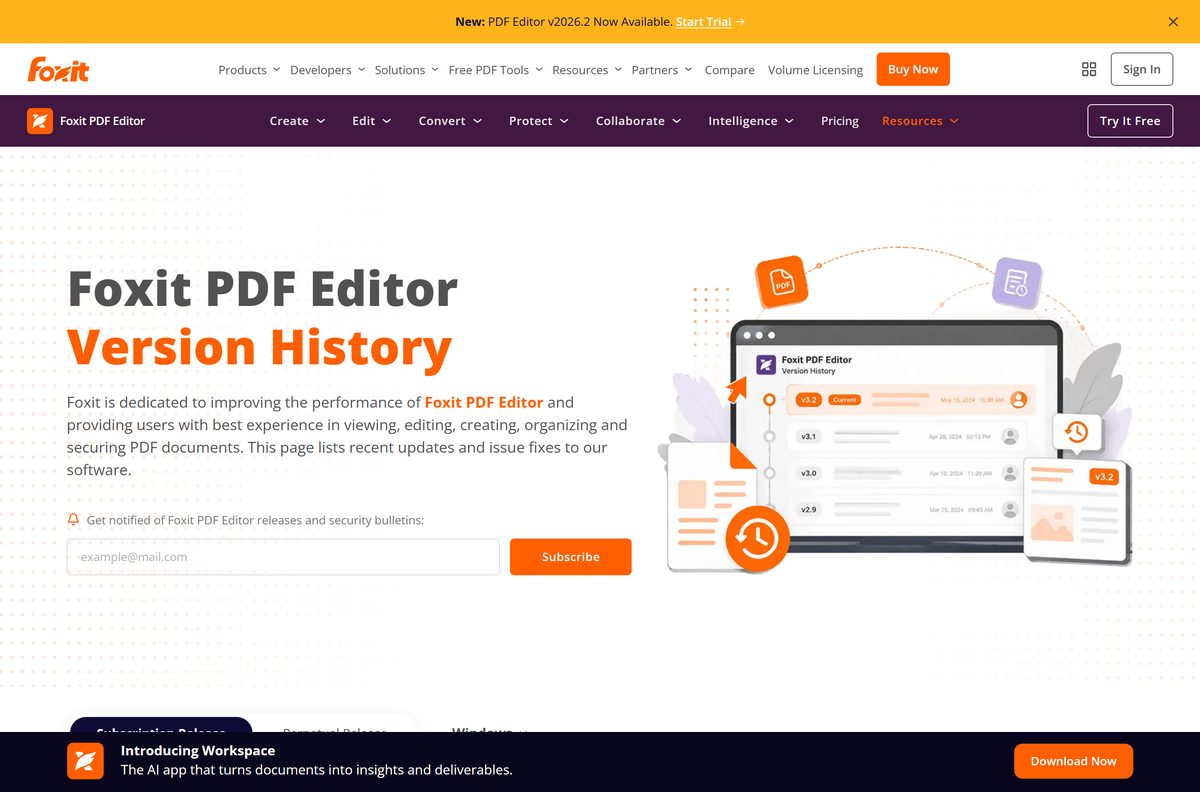
Task: Click the bell notification icon above the email field
Action: tap(73, 520)
